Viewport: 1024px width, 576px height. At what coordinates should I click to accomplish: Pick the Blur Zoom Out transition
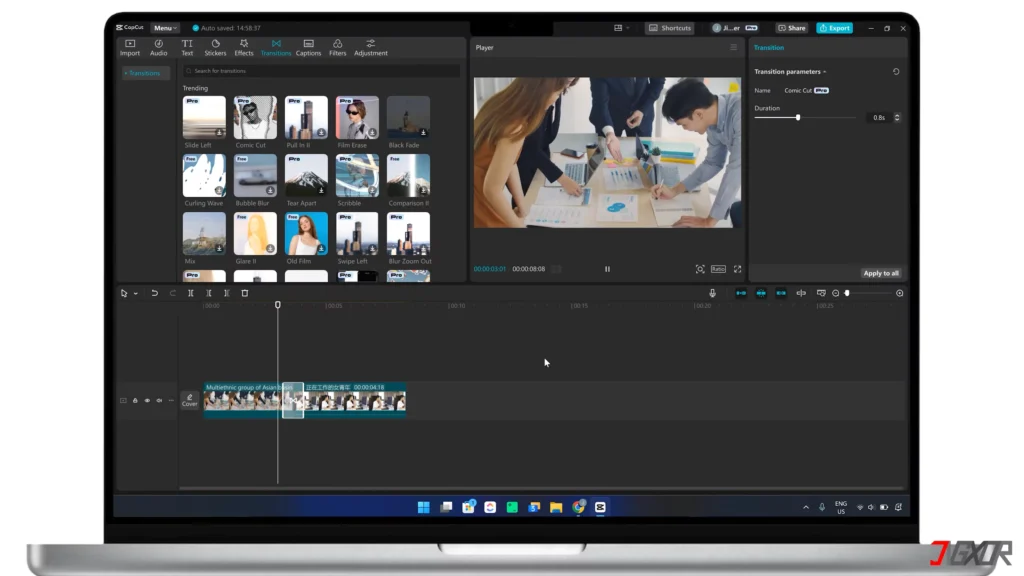408,234
